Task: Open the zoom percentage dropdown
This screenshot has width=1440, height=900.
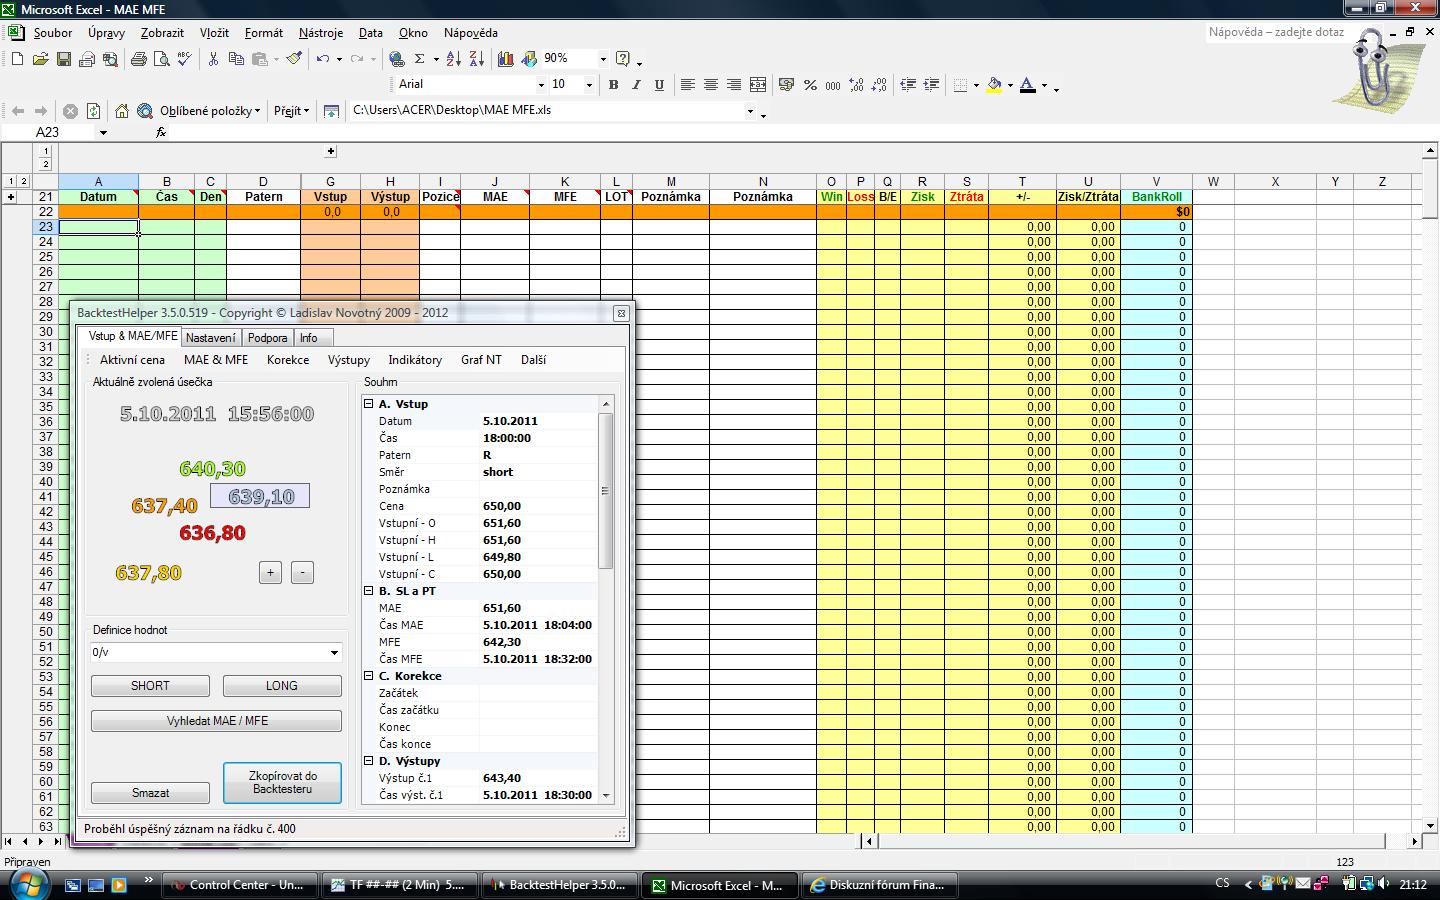Action: (602, 59)
